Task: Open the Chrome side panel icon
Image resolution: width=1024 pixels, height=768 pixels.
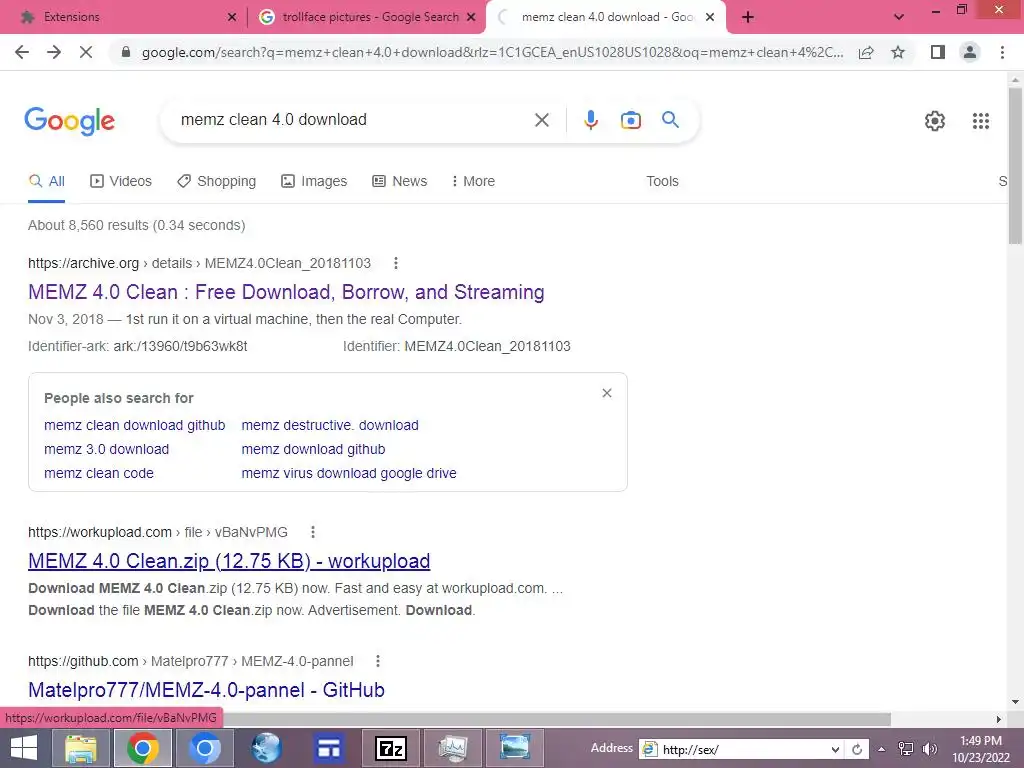Action: [938, 52]
